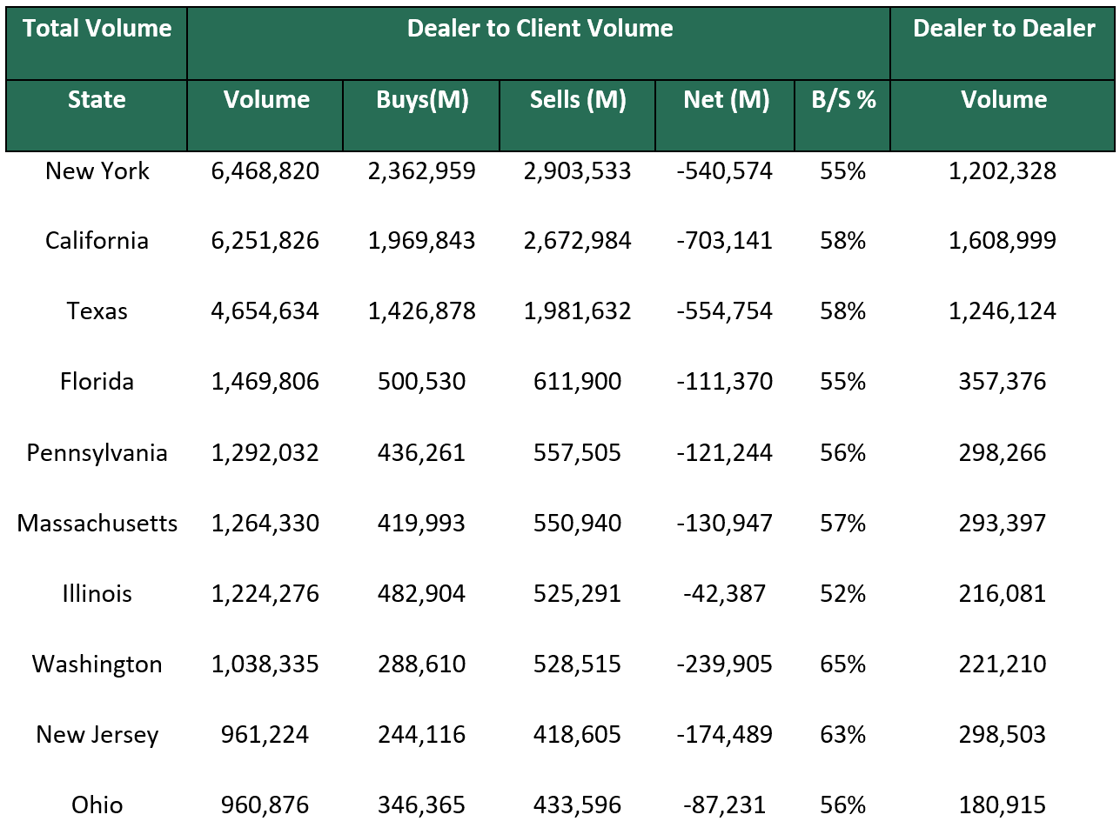1120x828 pixels.
Task: Select New Jersey's dealer volume 298,503
Action: pos(1001,734)
